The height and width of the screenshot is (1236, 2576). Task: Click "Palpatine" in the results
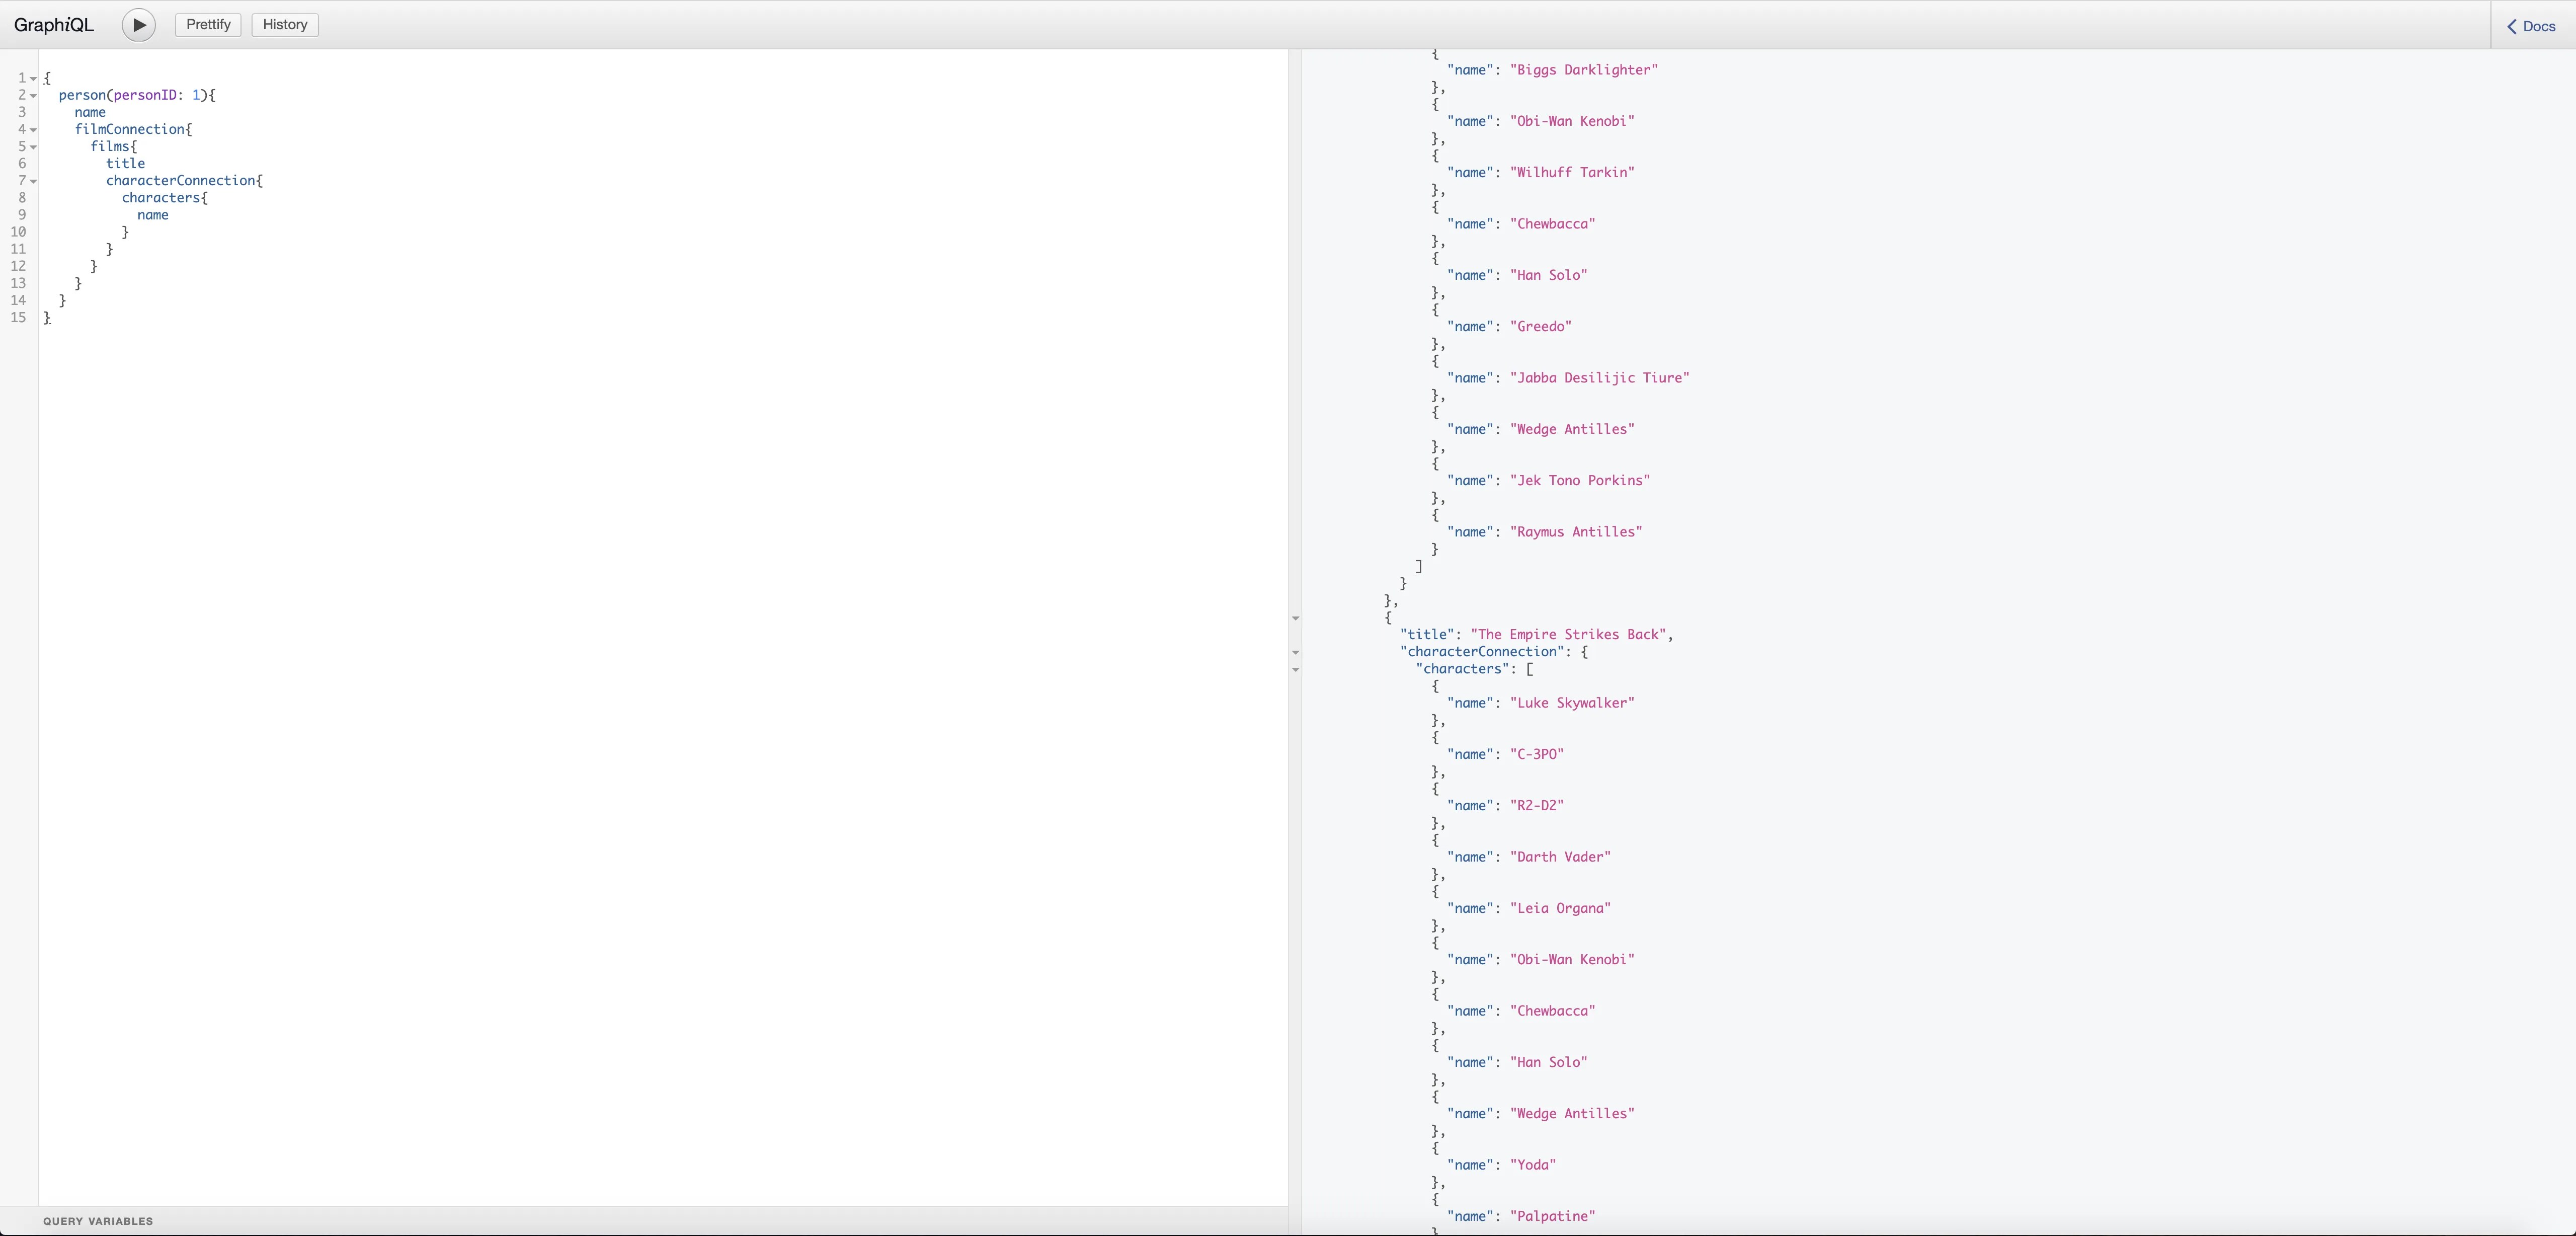[x=1553, y=1216]
